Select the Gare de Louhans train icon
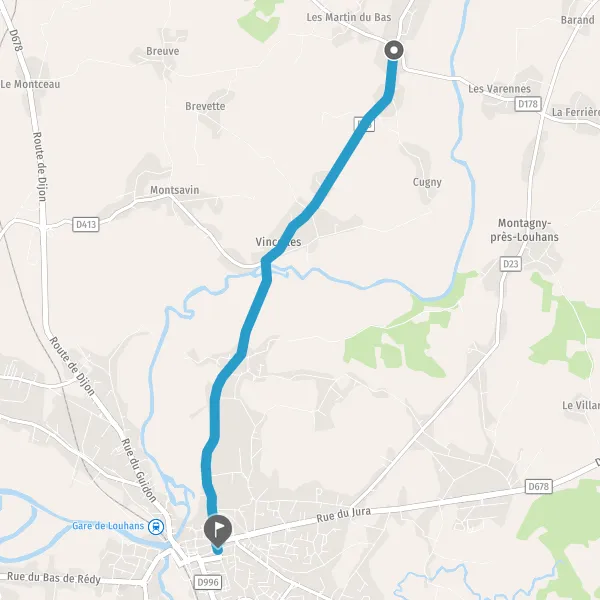 point(156,527)
